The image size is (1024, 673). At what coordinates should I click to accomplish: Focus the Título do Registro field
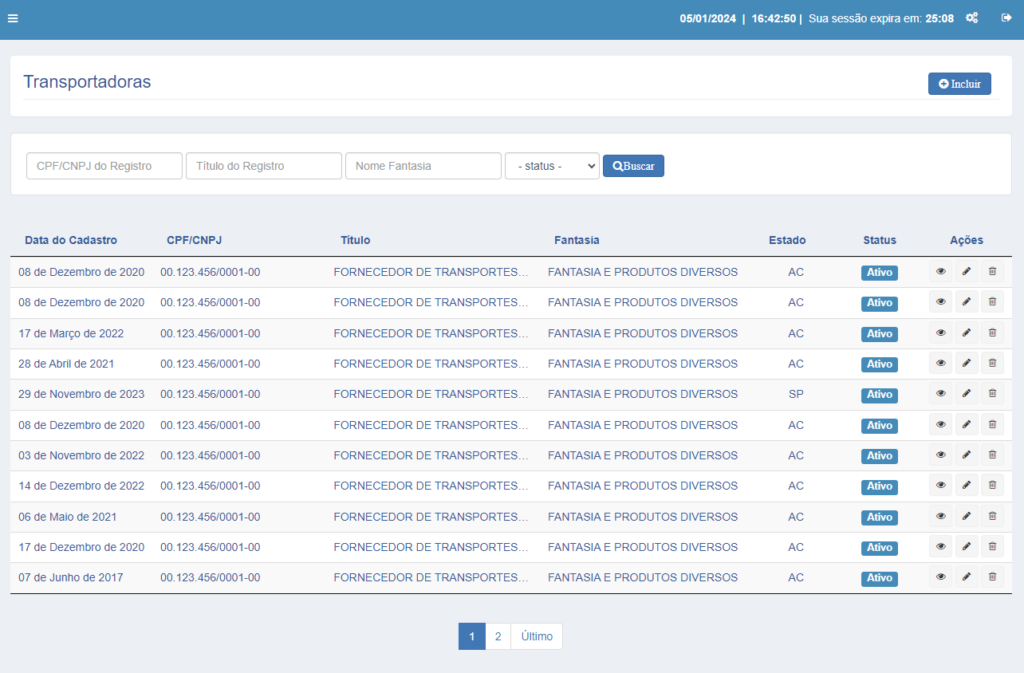click(264, 166)
